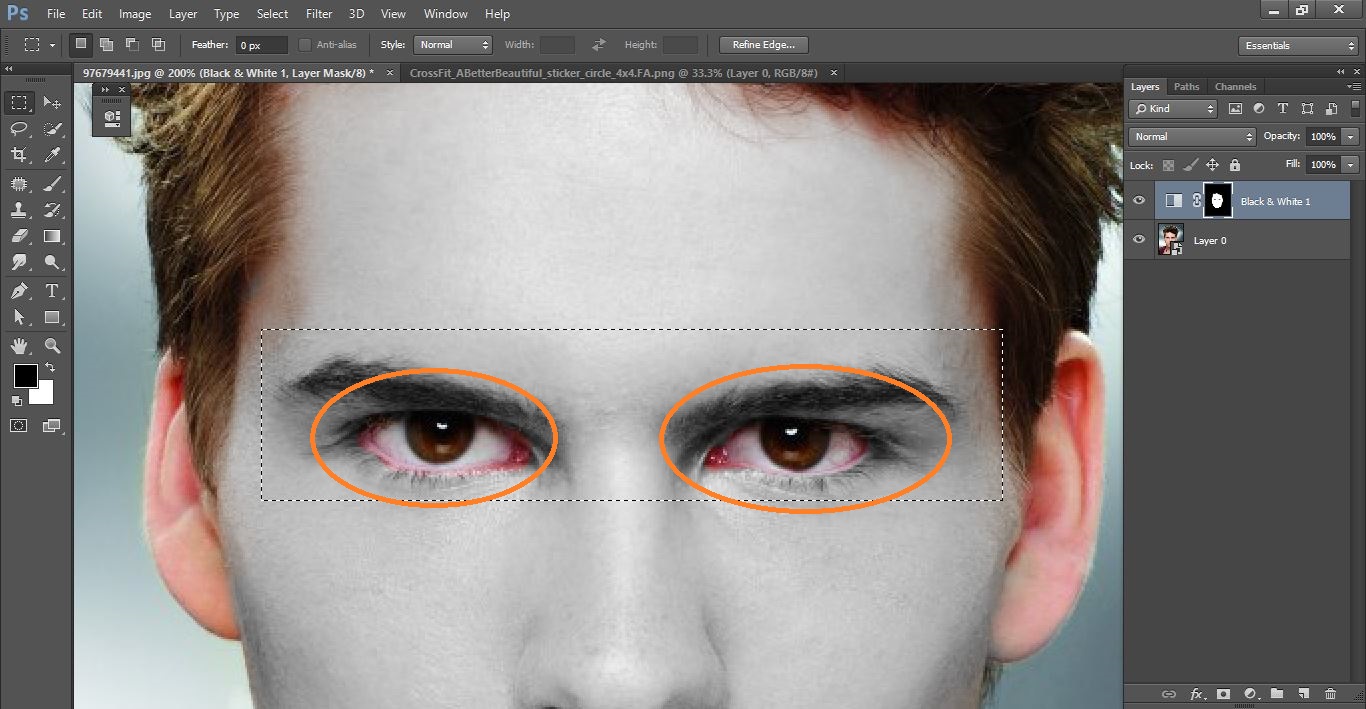The image size is (1366, 709).
Task: Open the Filter menu
Action: [x=318, y=13]
